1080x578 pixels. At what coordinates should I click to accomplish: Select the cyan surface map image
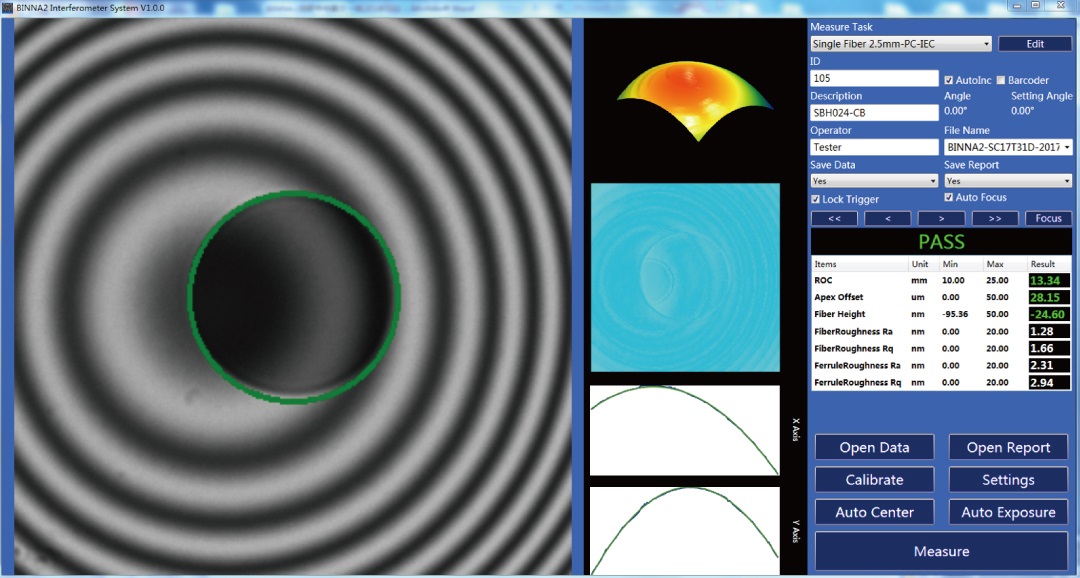685,277
